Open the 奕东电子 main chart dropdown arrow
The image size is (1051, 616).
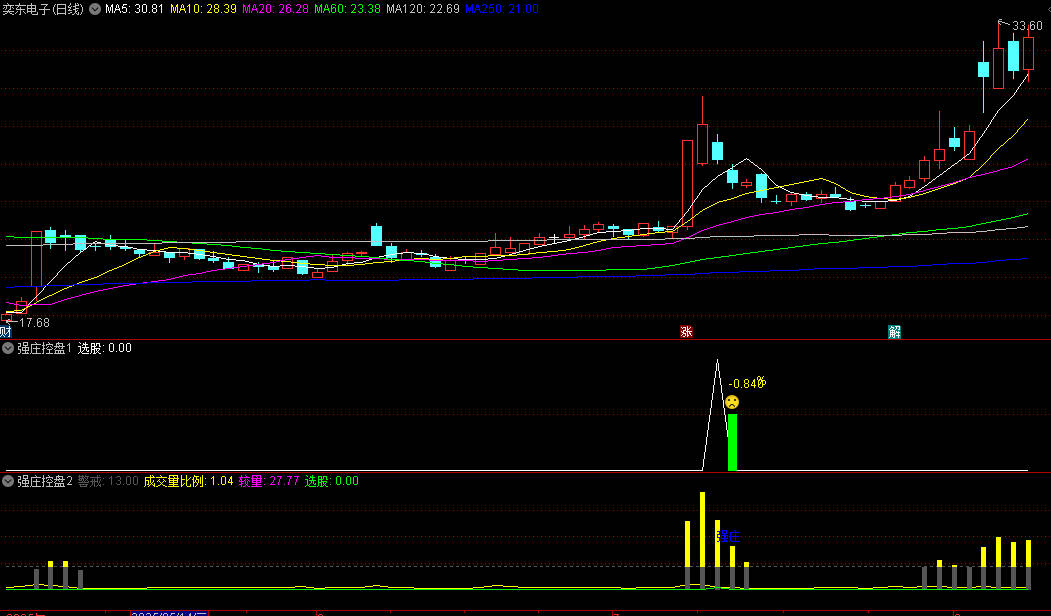tap(95, 9)
